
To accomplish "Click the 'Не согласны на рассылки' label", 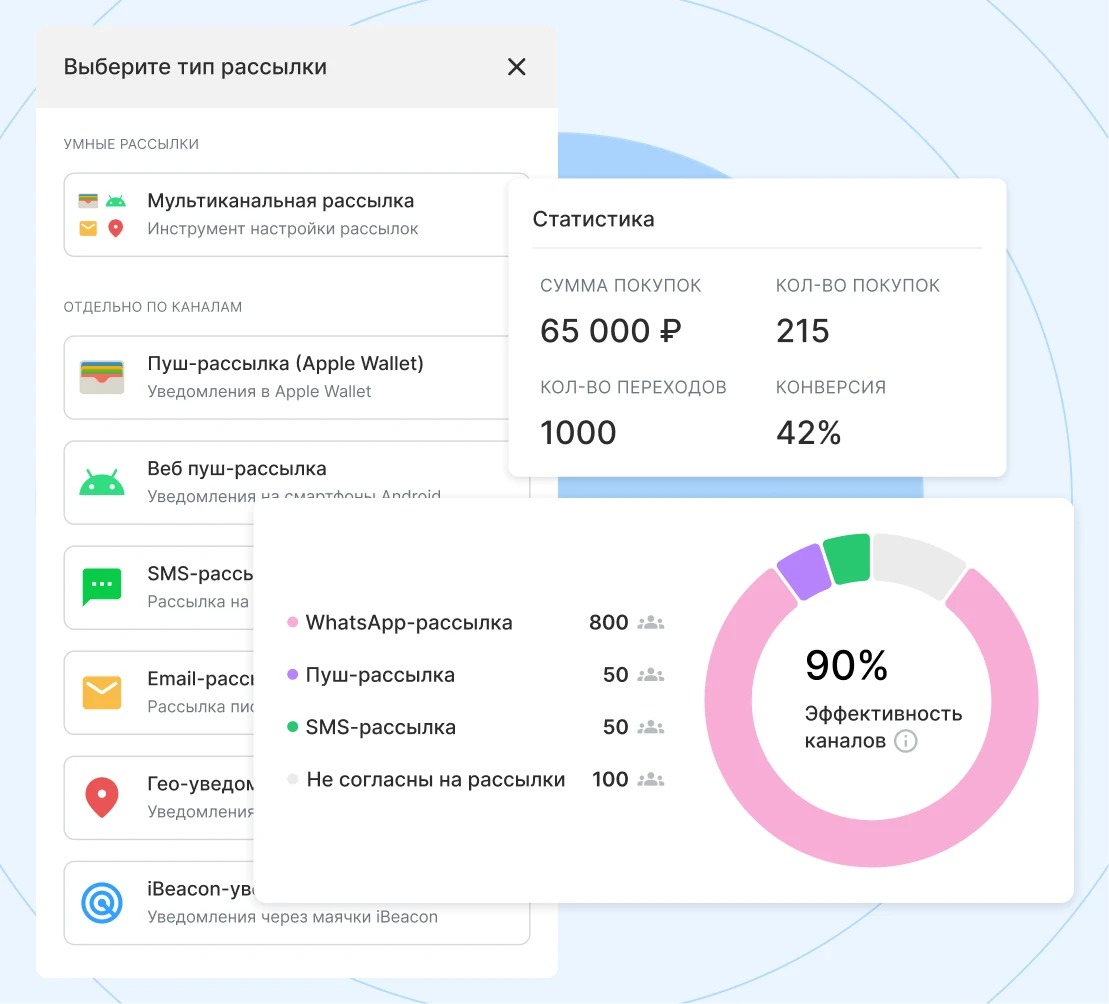I will (x=436, y=780).
